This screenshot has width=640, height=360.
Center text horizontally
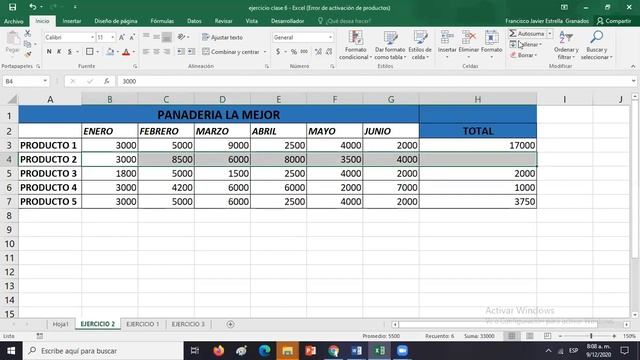click(x=156, y=52)
